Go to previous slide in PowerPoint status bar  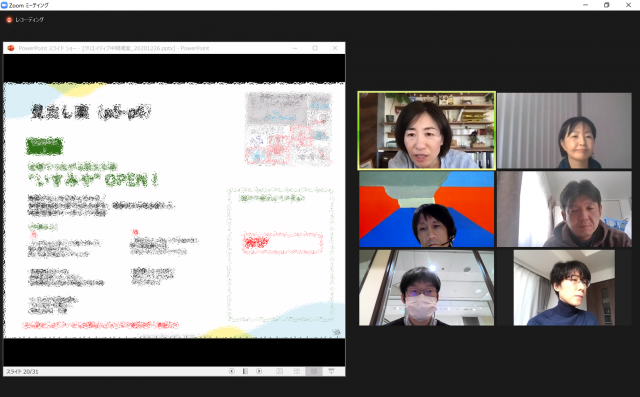coord(231,371)
